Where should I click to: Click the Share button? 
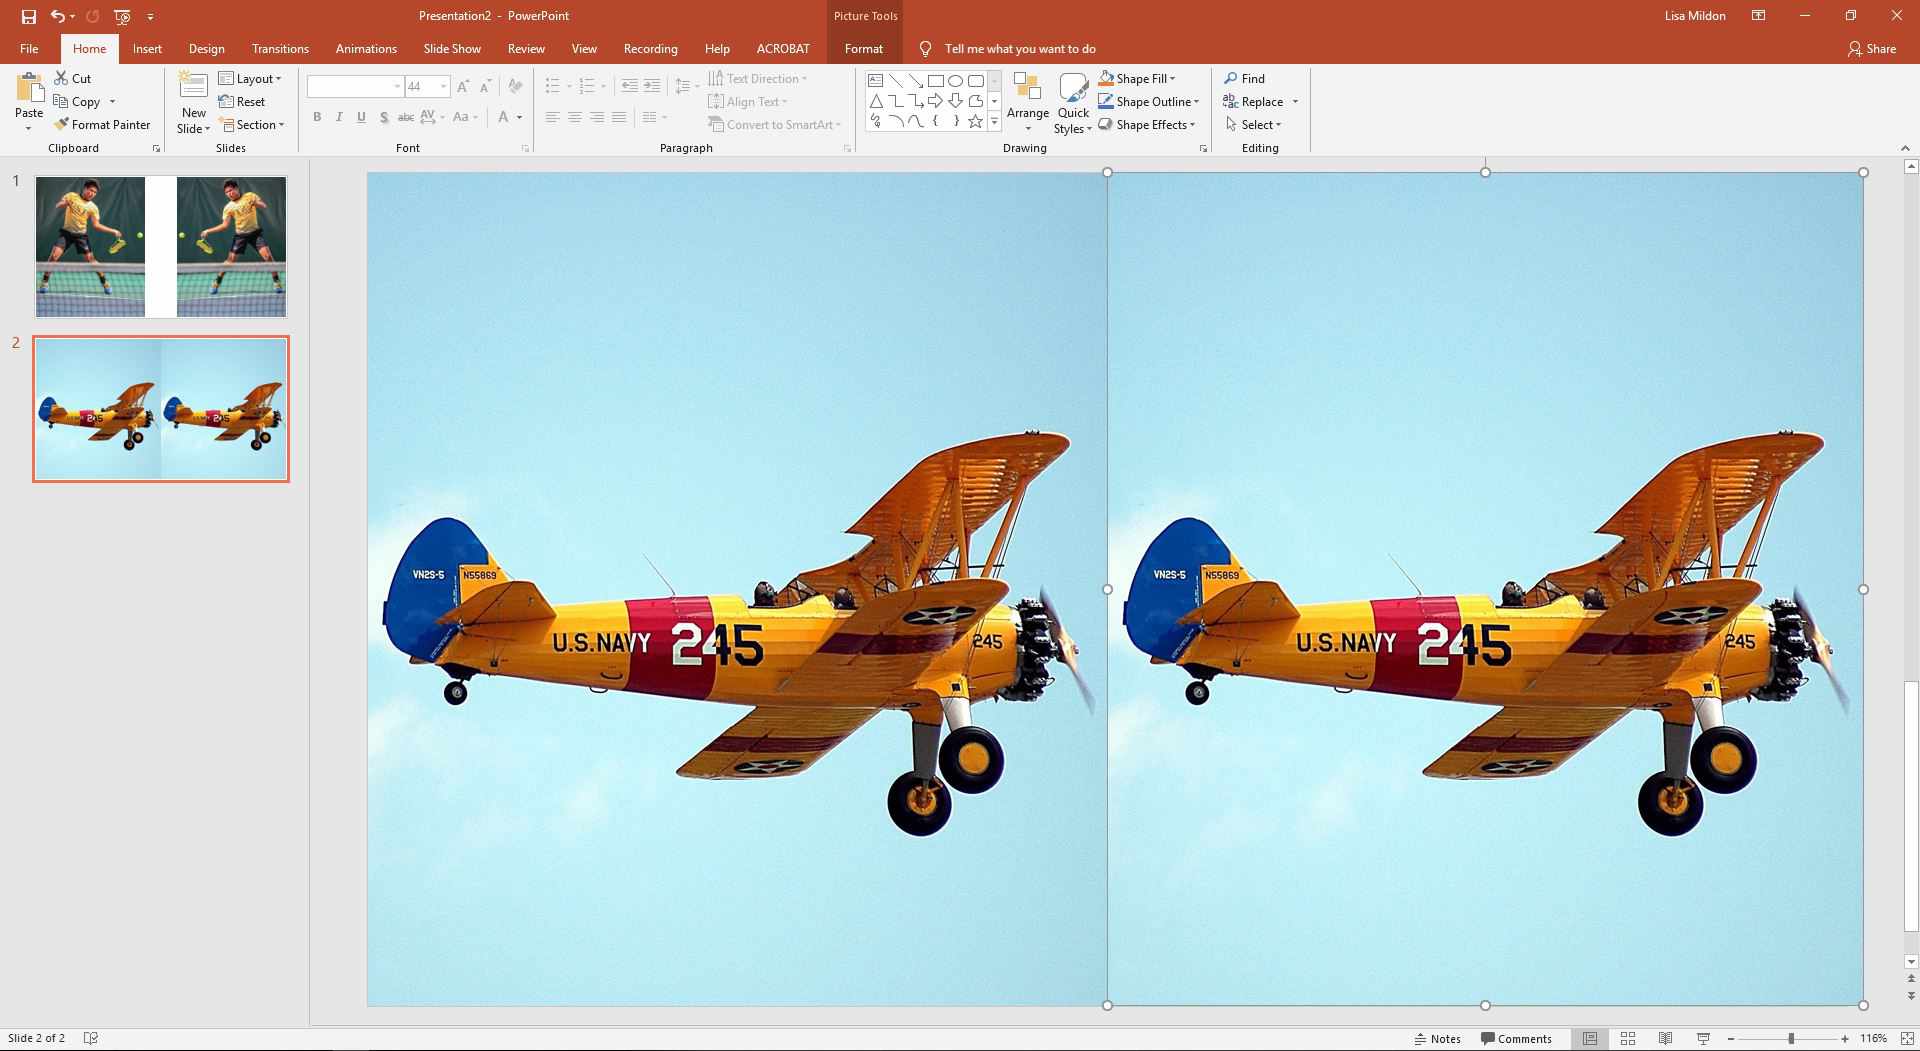tap(1871, 49)
